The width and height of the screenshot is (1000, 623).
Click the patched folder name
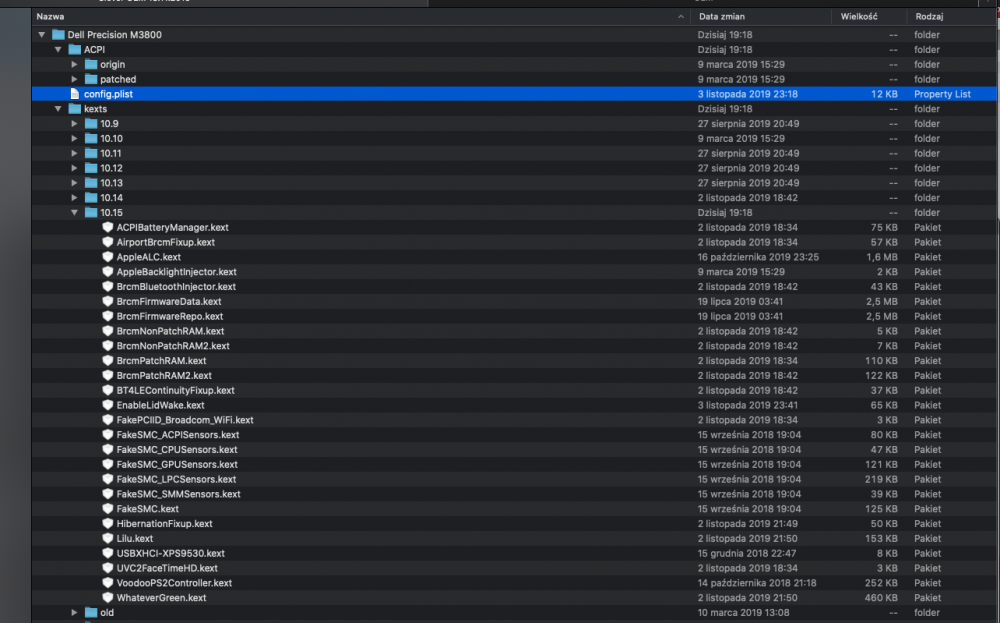pos(118,80)
